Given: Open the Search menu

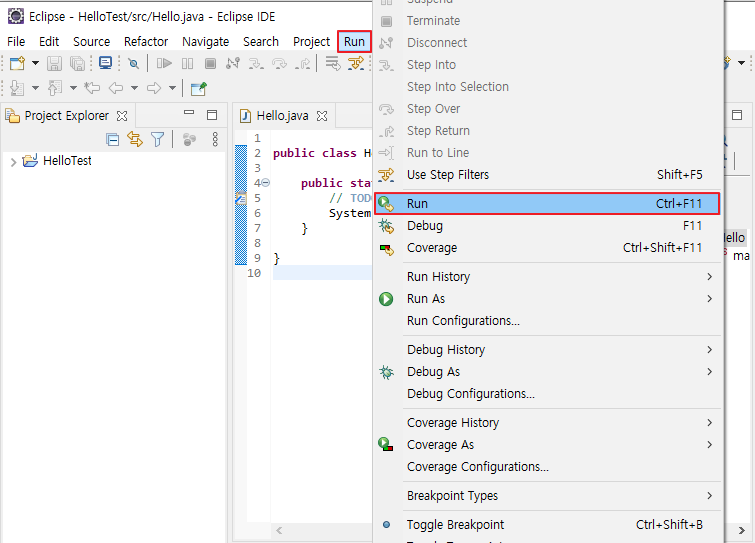Looking at the screenshot, I should 261,42.
